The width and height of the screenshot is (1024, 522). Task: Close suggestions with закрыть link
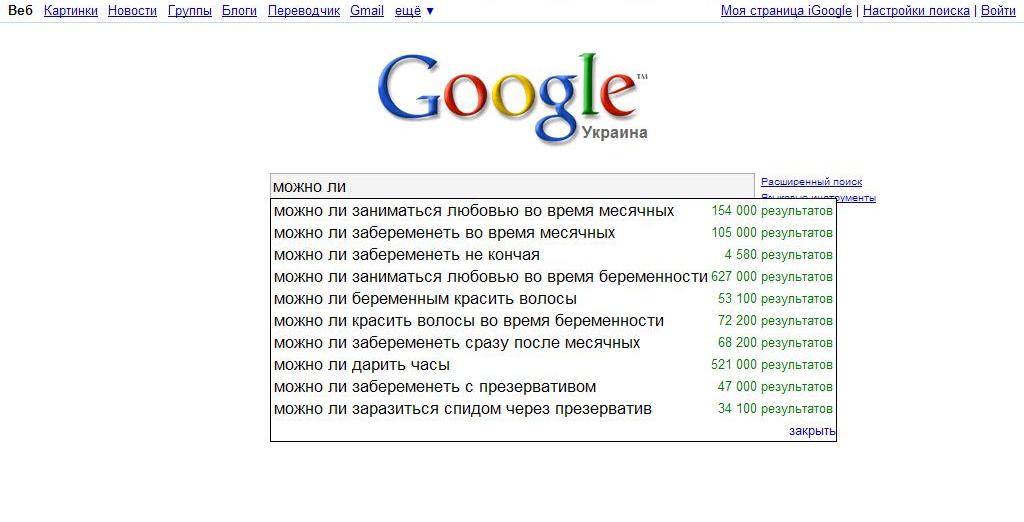coord(811,431)
